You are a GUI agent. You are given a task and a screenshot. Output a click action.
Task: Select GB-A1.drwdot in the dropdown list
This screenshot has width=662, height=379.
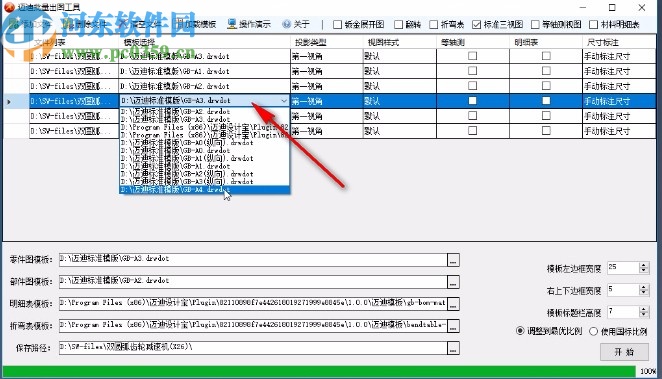pyautogui.click(x=205, y=166)
